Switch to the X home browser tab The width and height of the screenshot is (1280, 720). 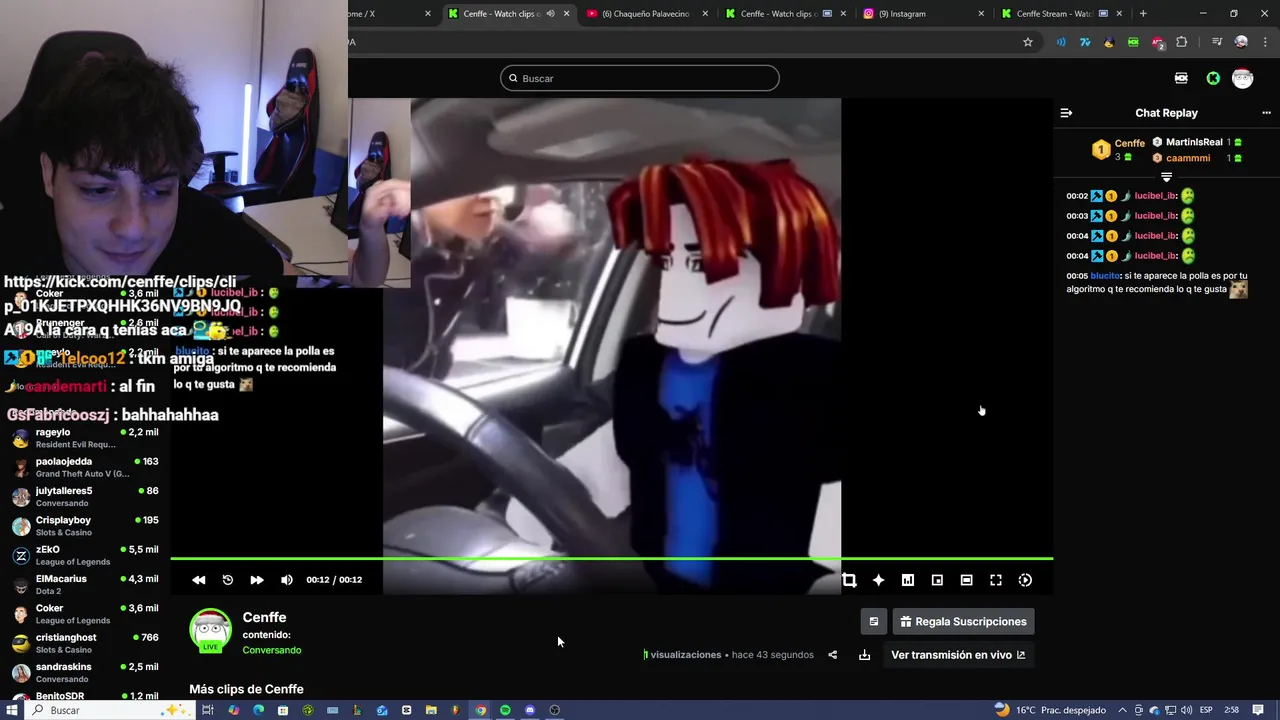point(390,14)
